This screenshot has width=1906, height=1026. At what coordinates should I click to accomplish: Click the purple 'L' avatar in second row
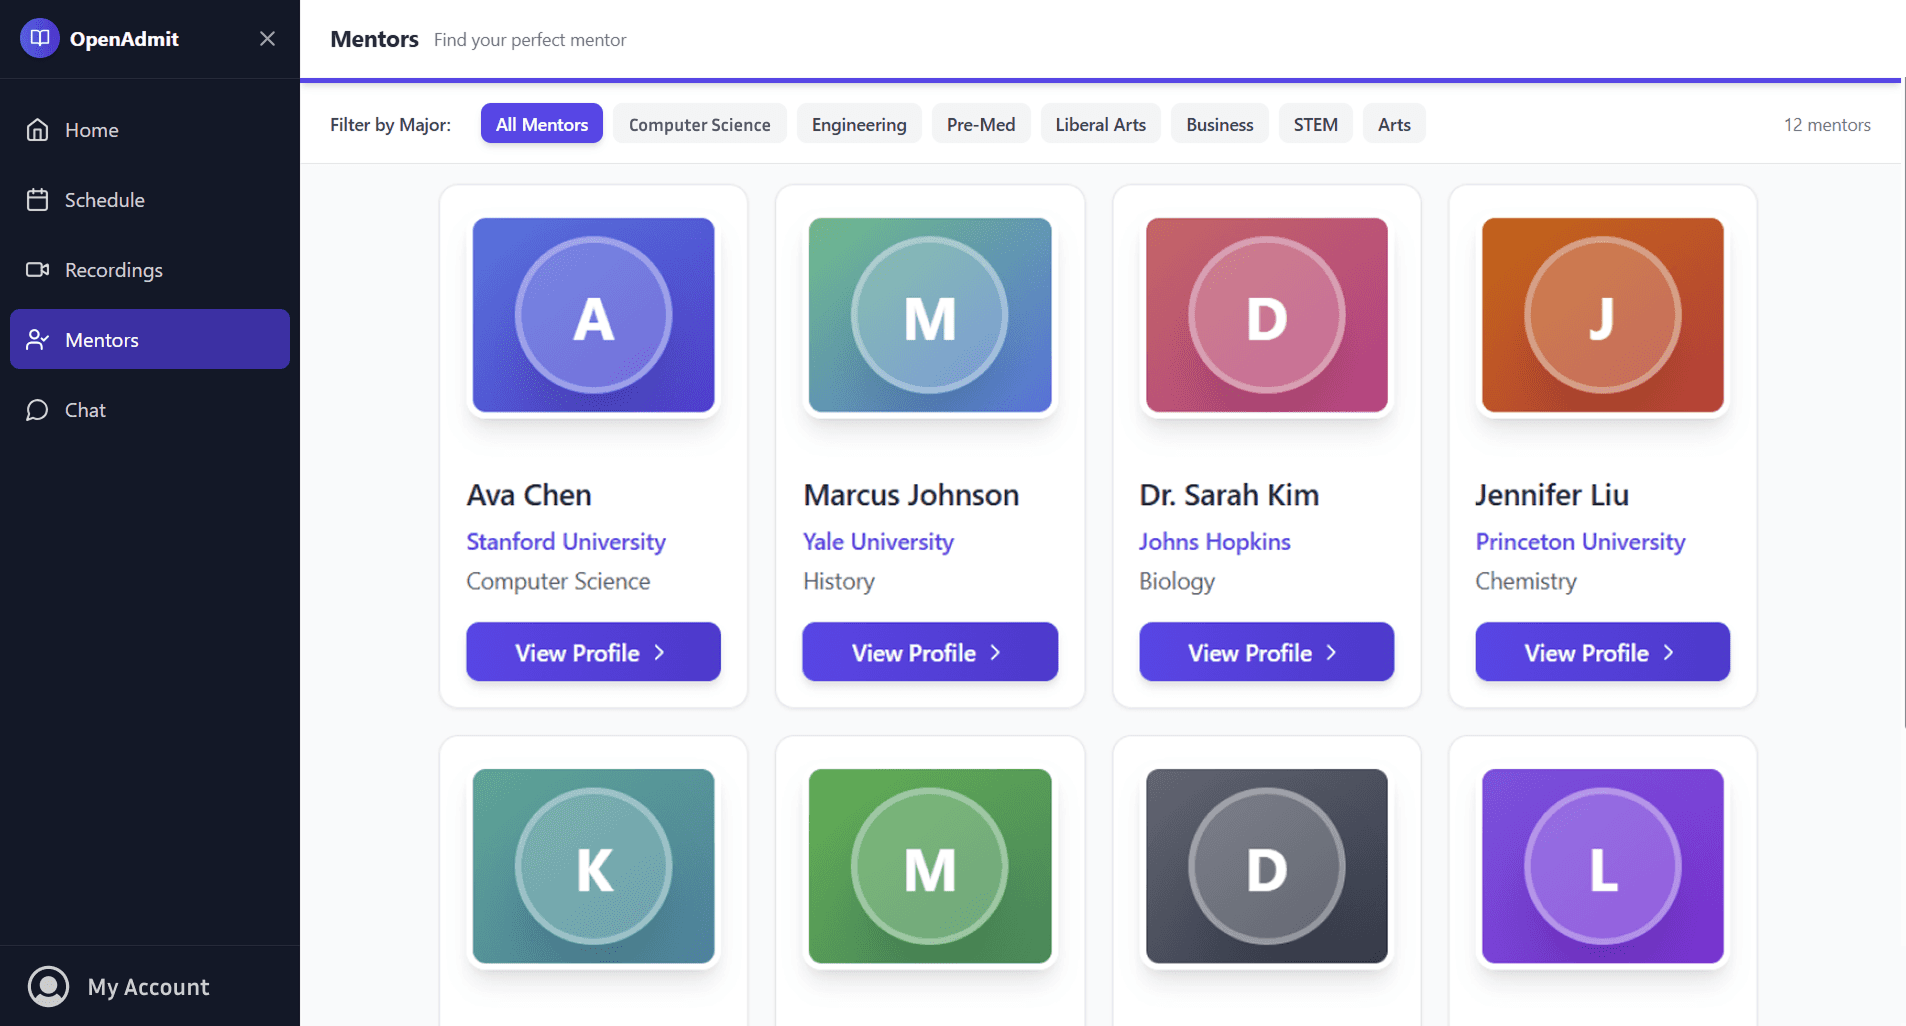1603,866
